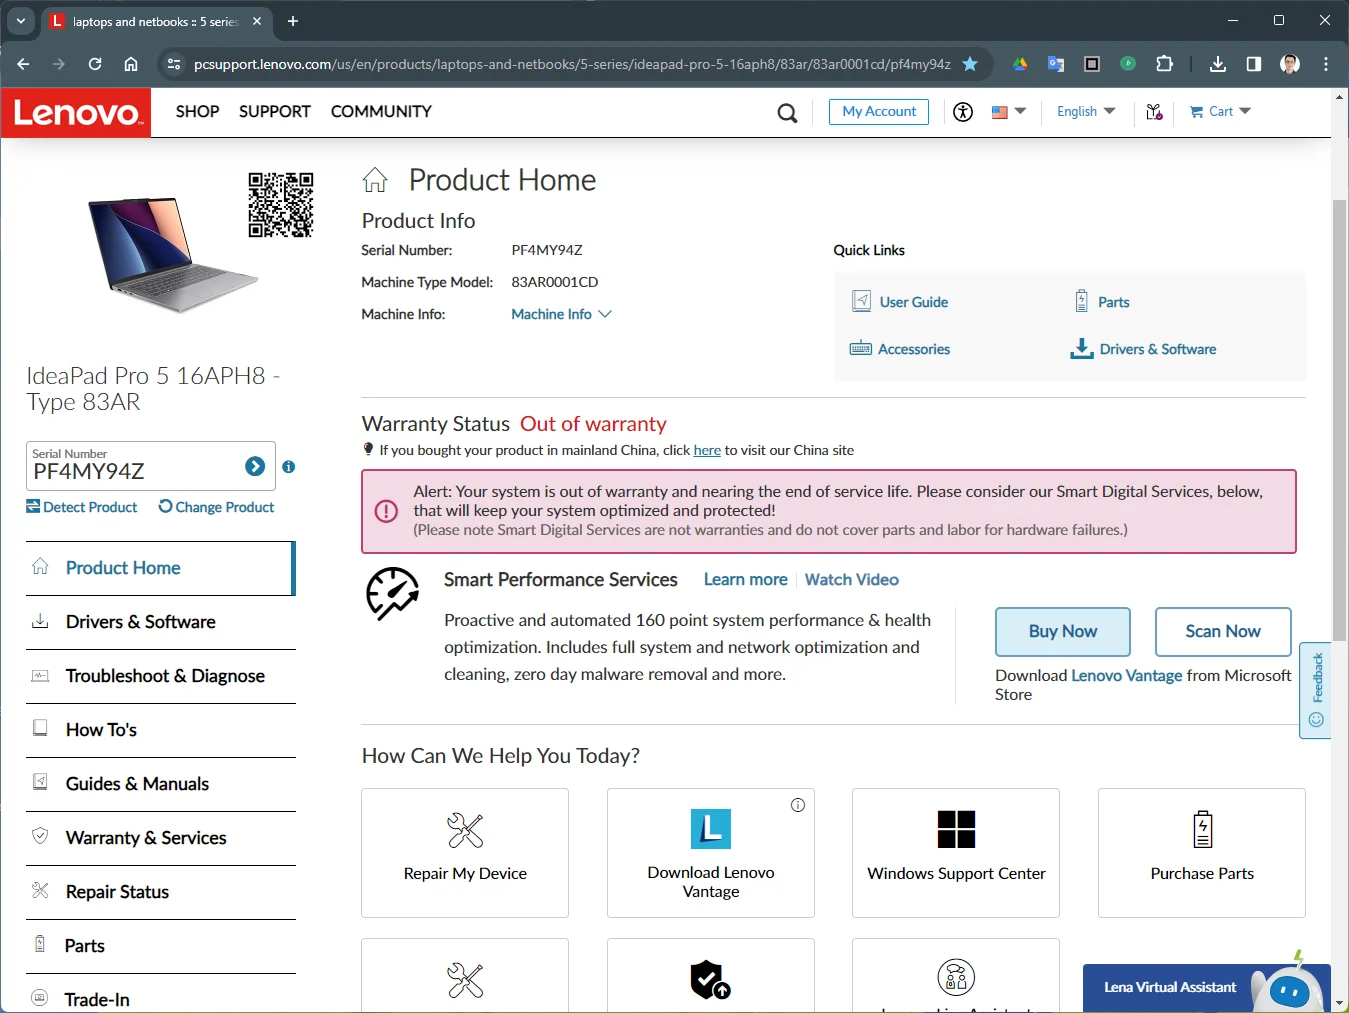The width and height of the screenshot is (1349, 1013).
Task: Open the English language dropdown
Action: pyautogui.click(x=1086, y=112)
